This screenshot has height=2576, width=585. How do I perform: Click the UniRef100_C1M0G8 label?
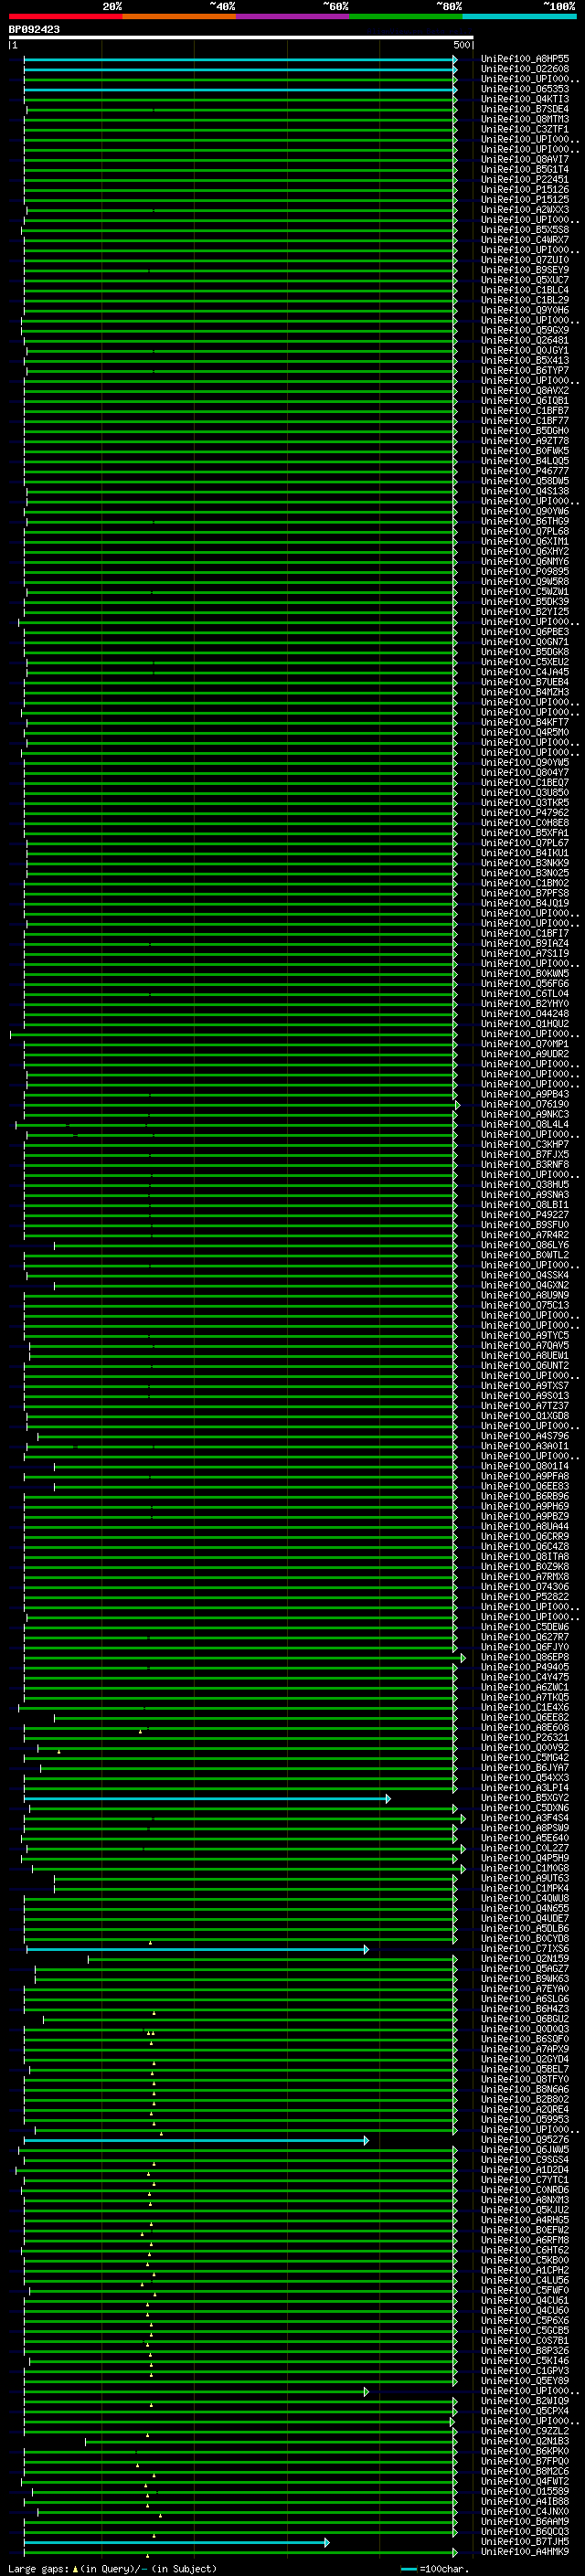[525, 1869]
